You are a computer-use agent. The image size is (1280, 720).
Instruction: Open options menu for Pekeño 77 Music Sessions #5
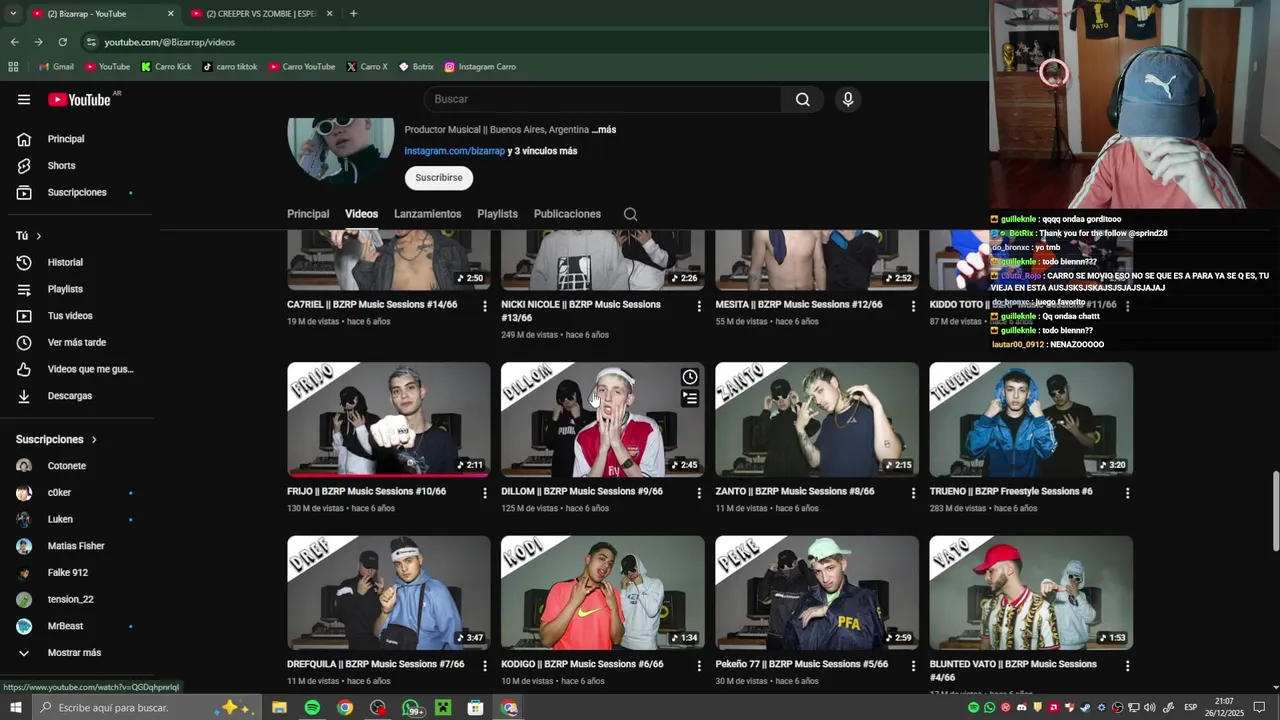[913, 666]
